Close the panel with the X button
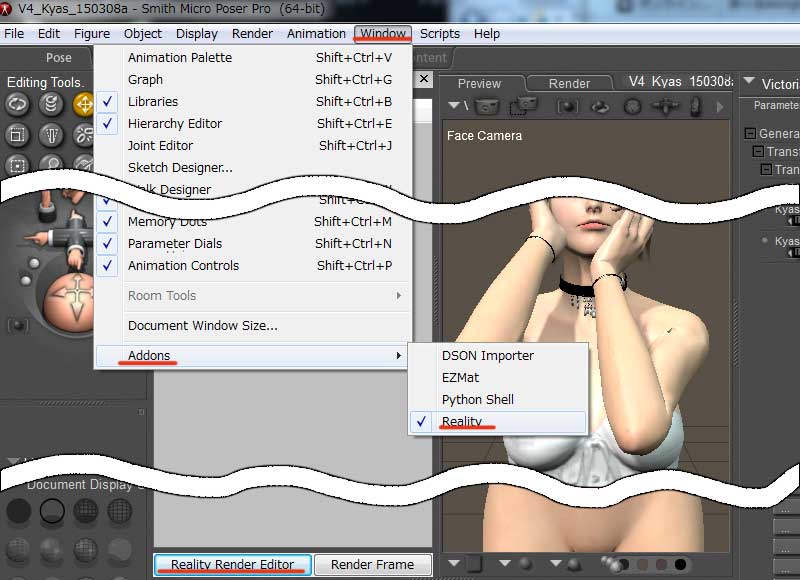This screenshot has height=580, width=800. [x=424, y=79]
